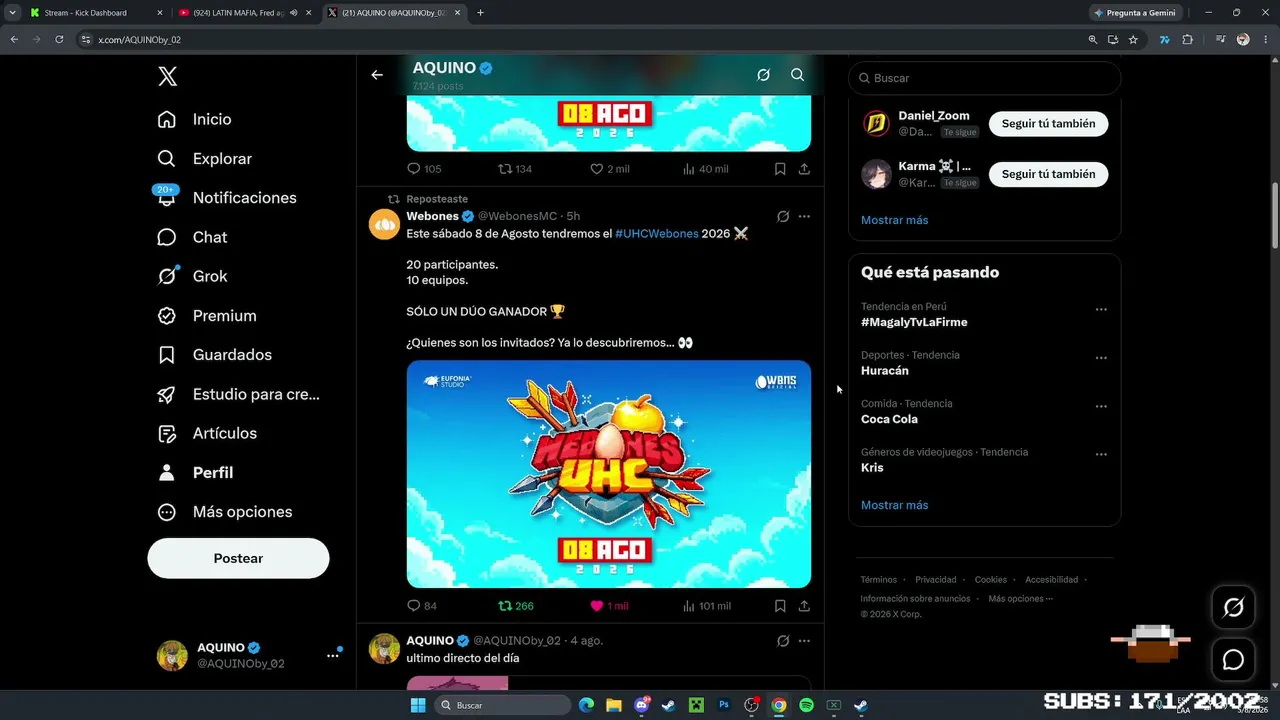The height and width of the screenshot is (720, 1280).
Task: Reply to the Webones post with 84 comments
Action: pos(422,606)
